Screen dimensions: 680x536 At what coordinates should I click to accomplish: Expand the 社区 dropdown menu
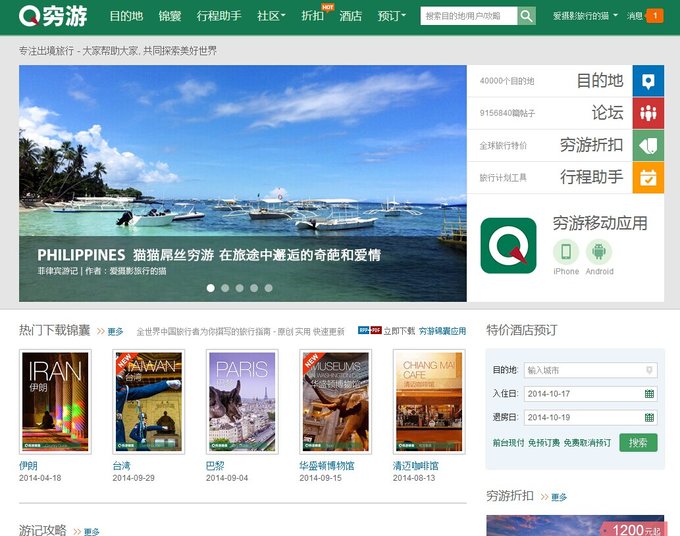pyautogui.click(x=271, y=16)
